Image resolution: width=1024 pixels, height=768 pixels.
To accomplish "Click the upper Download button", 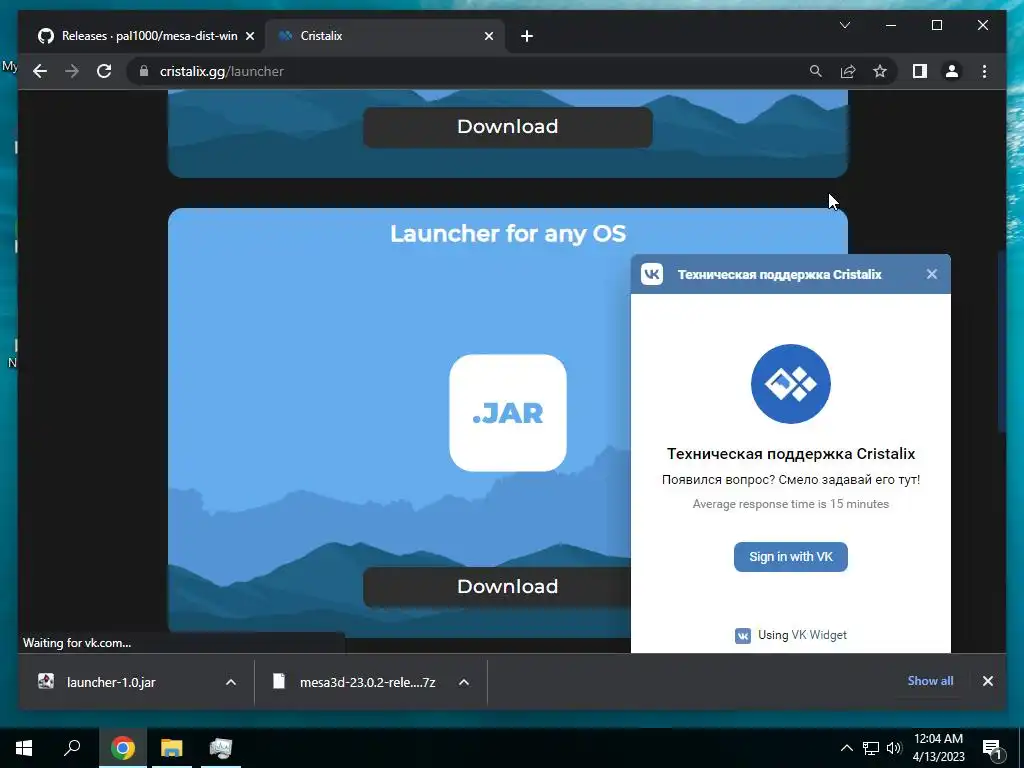I will tap(507, 127).
